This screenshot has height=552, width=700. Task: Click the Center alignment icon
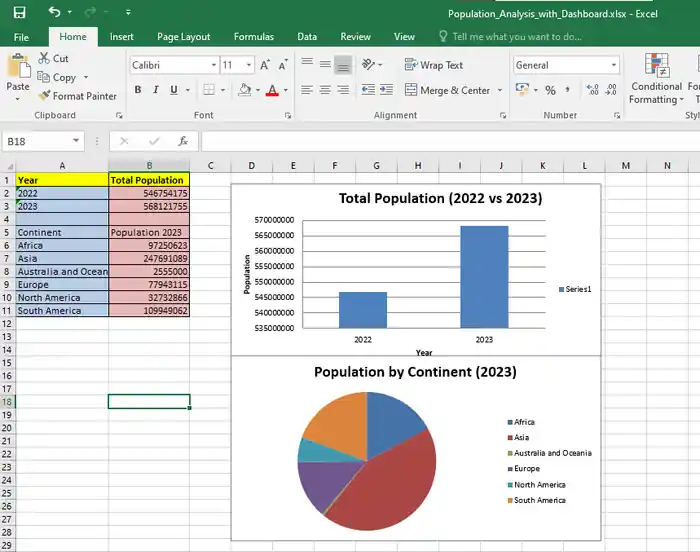(x=325, y=90)
